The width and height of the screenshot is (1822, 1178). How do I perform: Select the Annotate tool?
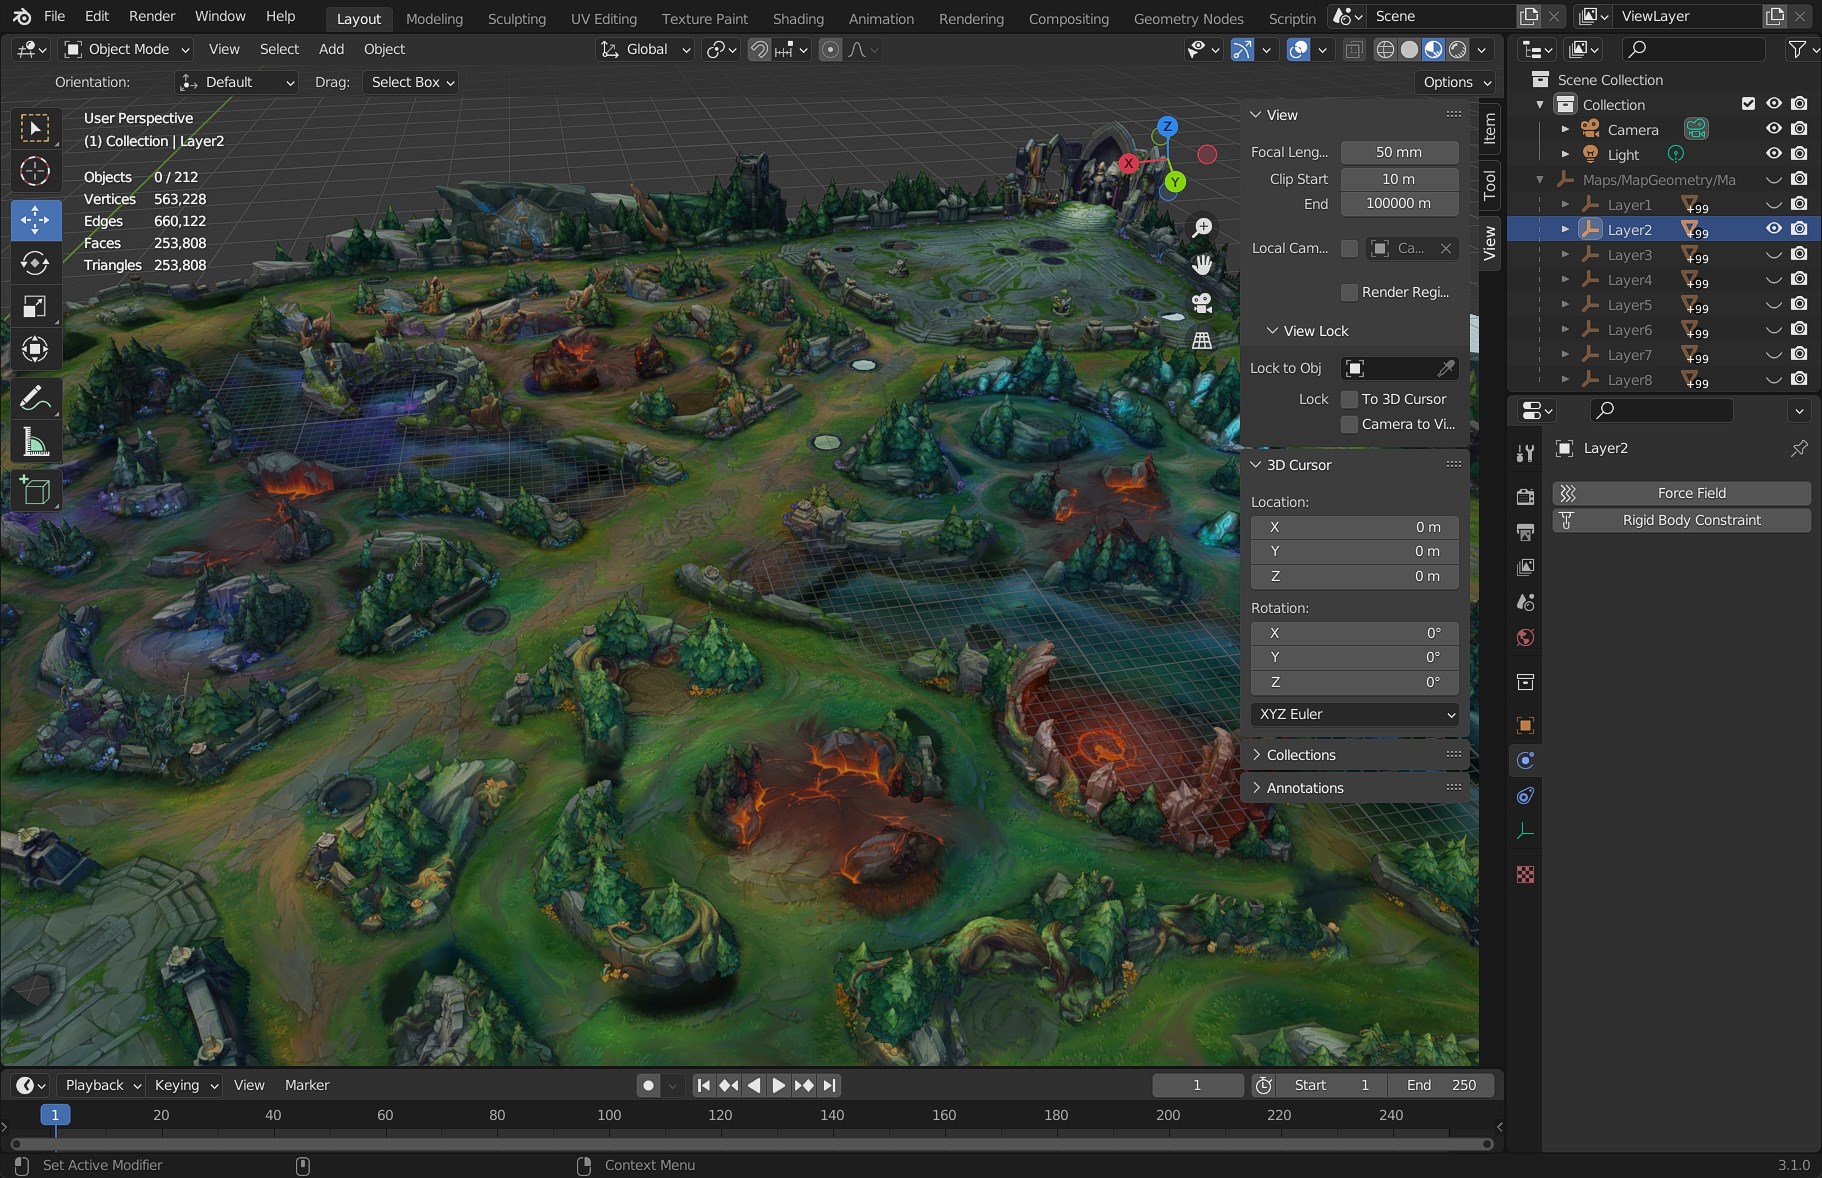pos(35,399)
